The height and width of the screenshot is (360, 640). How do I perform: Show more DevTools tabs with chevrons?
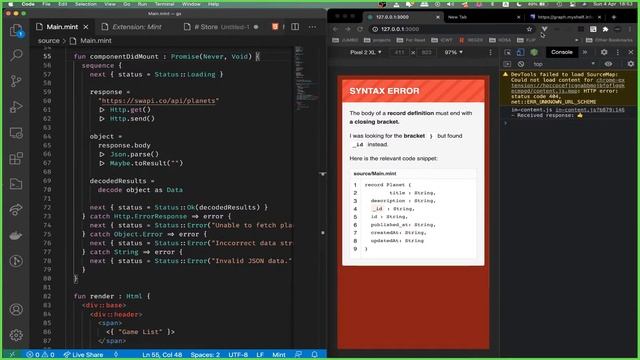[x=585, y=52]
